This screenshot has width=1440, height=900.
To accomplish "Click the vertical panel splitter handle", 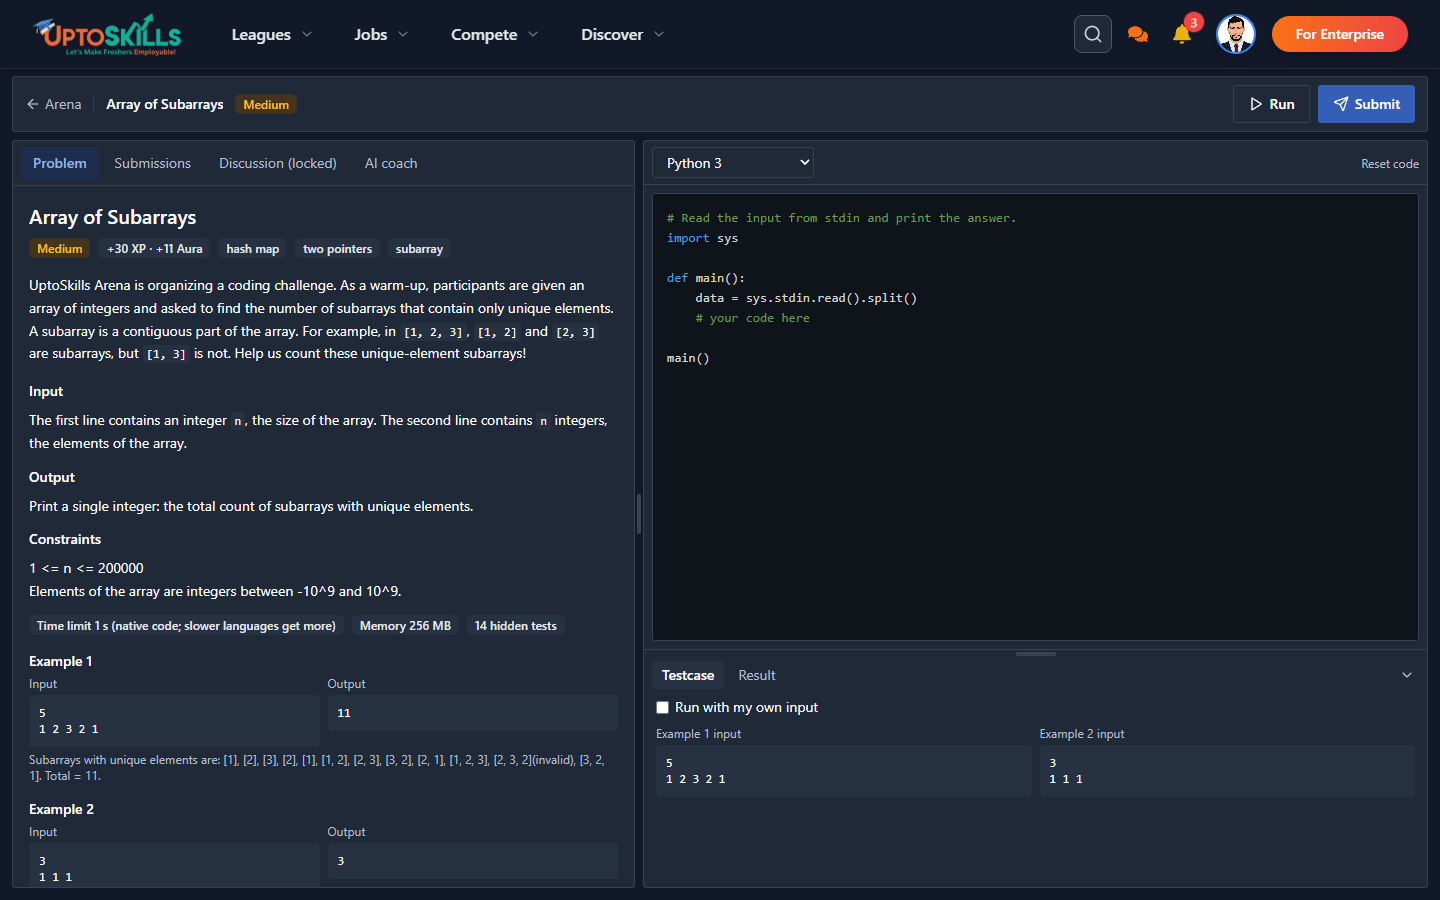I will pyautogui.click(x=639, y=513).
